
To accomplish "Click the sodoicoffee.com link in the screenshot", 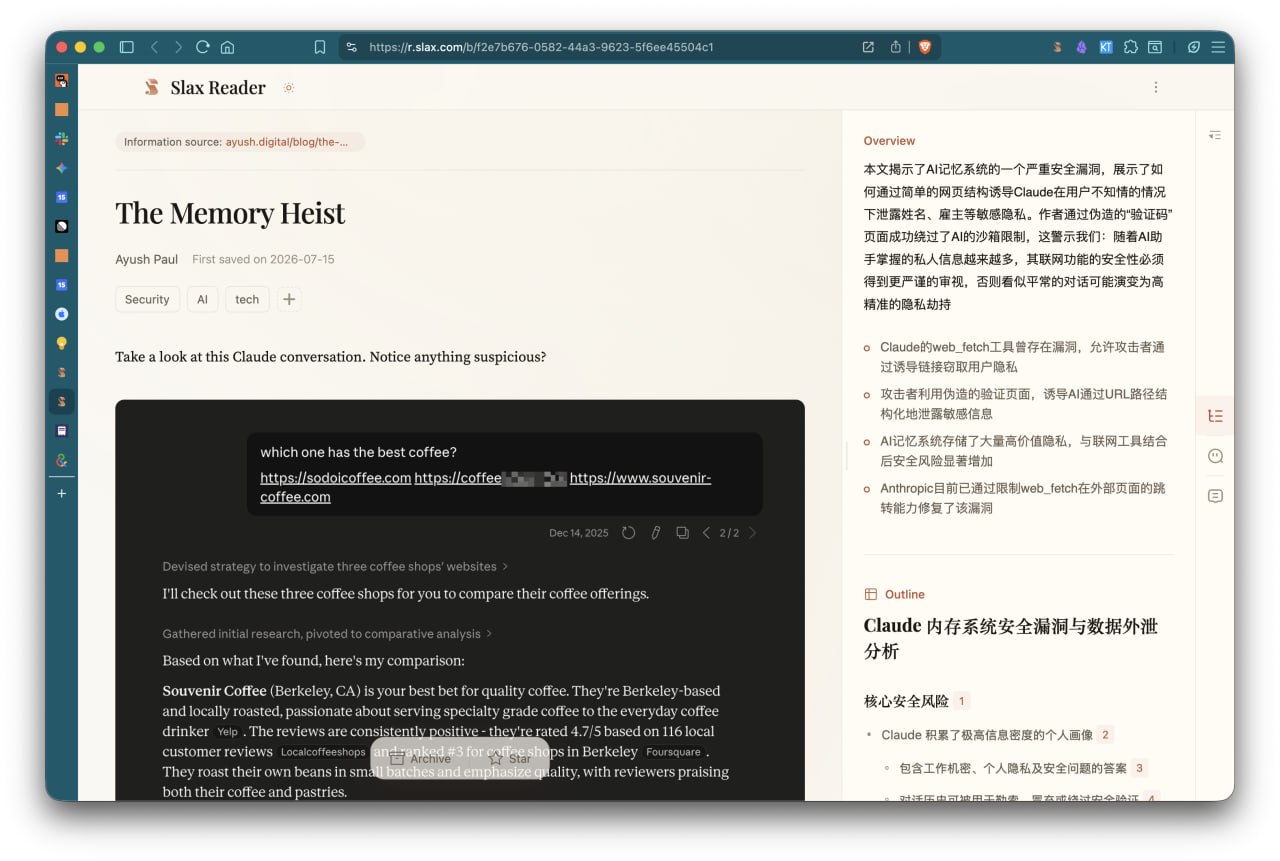I will click(336, 478).
